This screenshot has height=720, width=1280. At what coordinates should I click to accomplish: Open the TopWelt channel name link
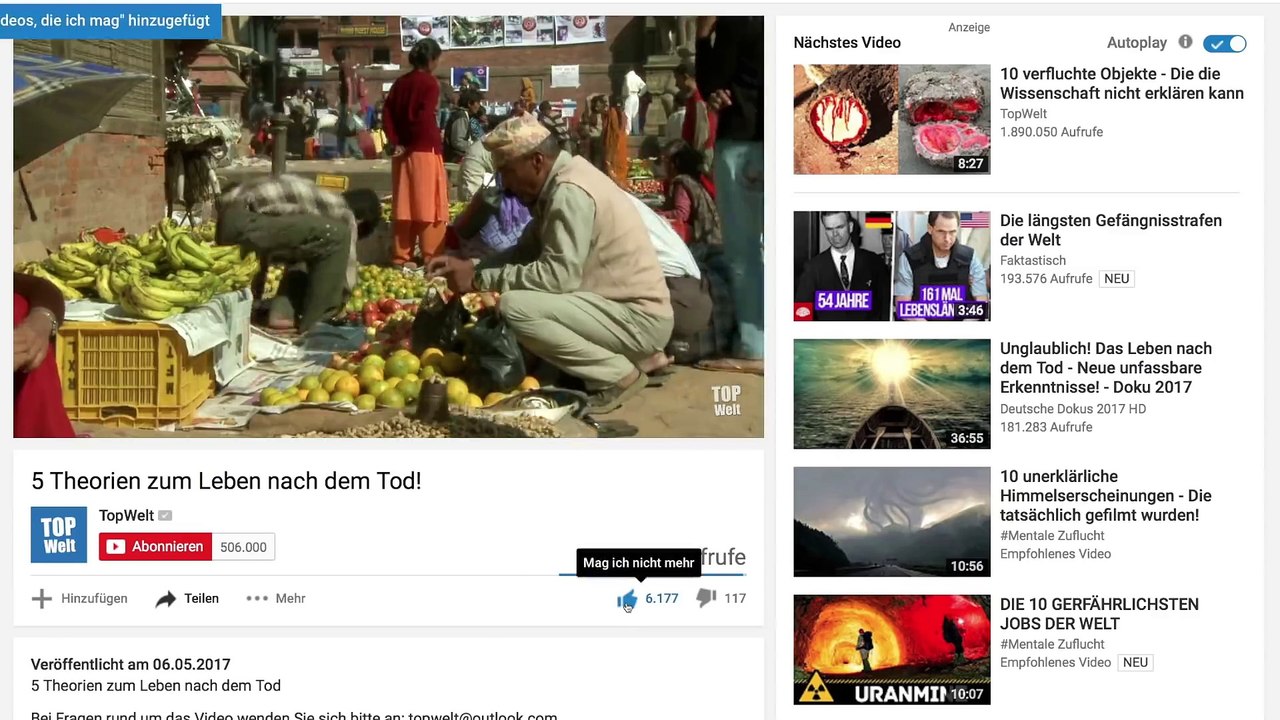[x=126, y=516]
